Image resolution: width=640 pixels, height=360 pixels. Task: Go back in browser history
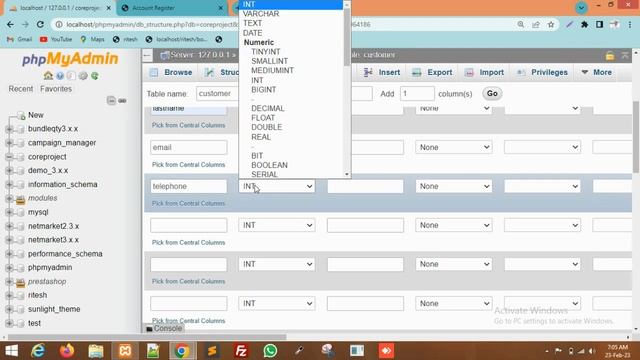tap(10, 24)
